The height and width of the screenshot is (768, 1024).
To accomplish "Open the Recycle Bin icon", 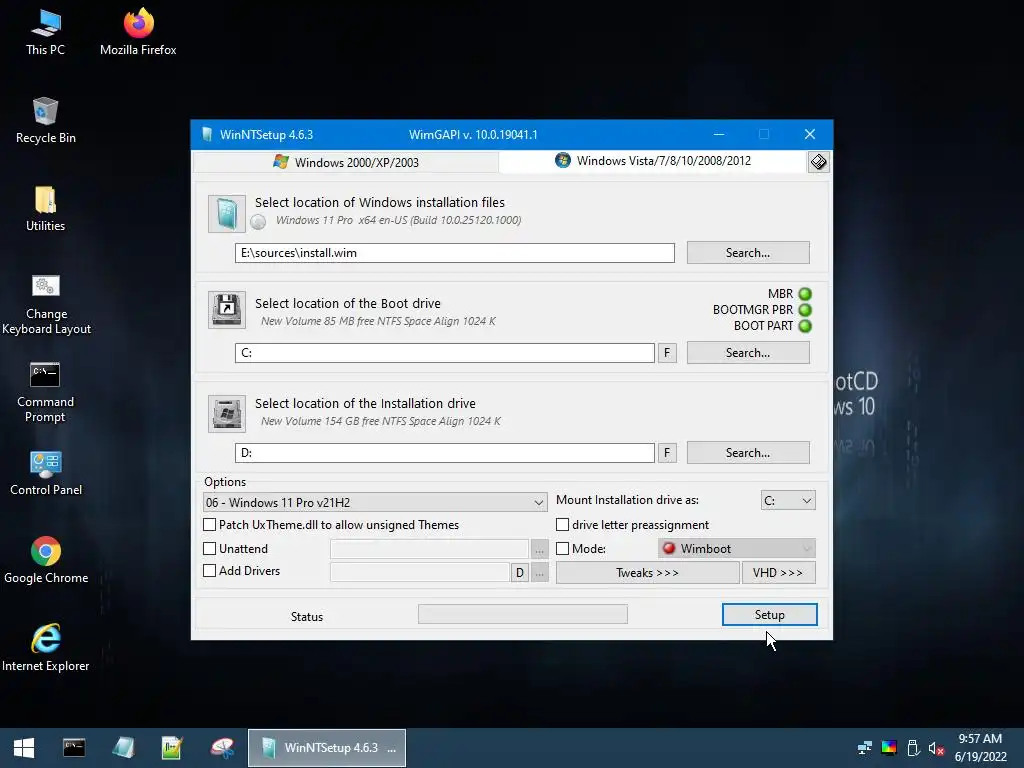I will coord(45,121).
